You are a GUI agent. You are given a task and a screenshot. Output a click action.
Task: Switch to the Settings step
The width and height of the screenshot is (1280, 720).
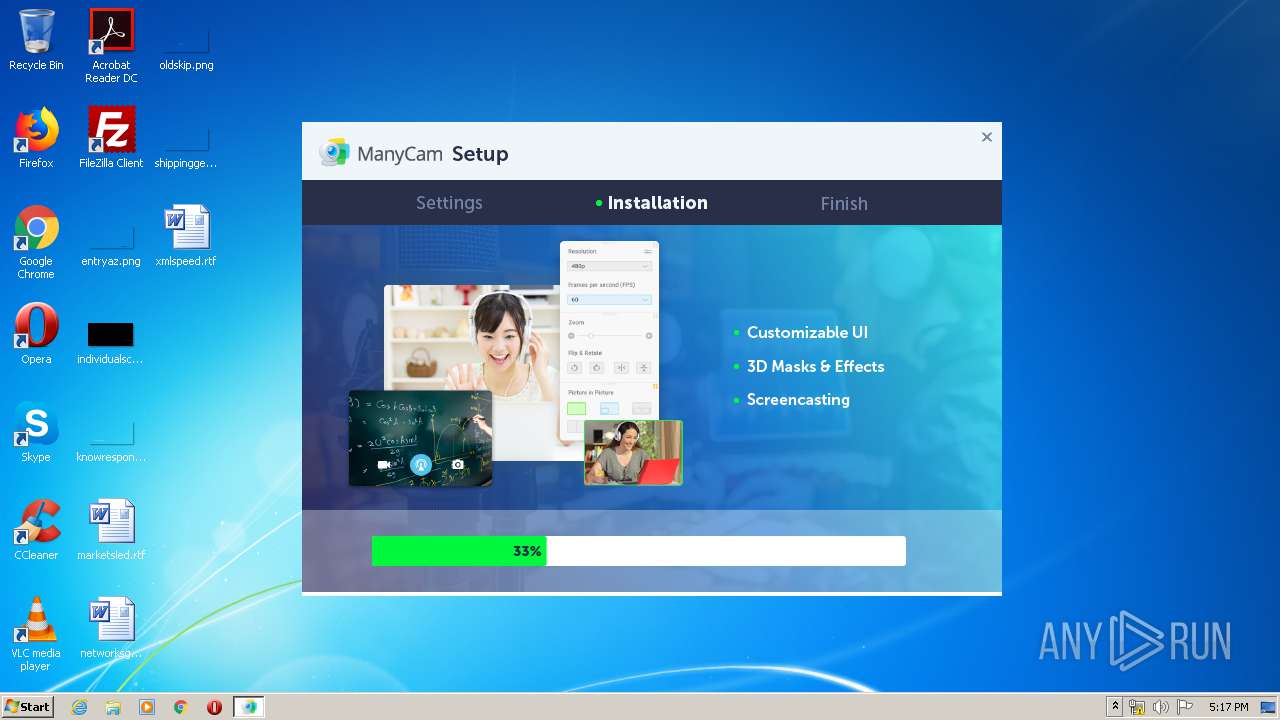449,203
